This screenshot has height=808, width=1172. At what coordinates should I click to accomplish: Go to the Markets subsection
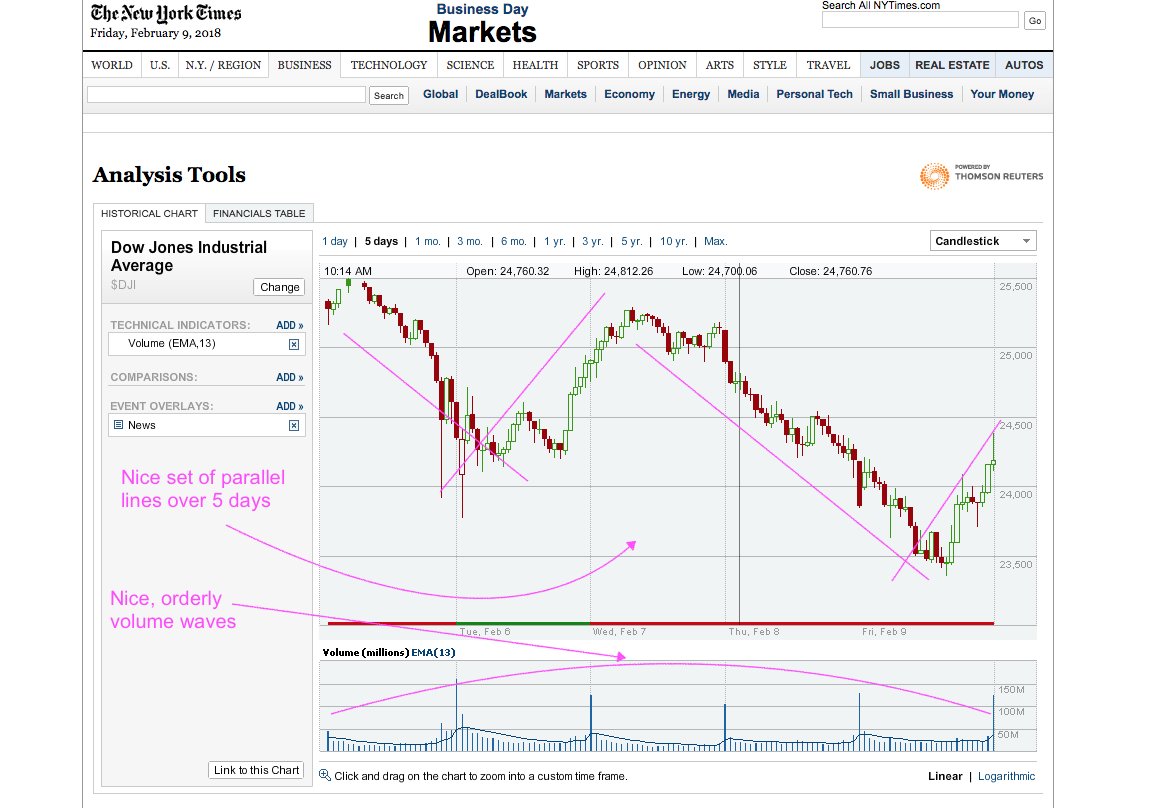(565, 94)
